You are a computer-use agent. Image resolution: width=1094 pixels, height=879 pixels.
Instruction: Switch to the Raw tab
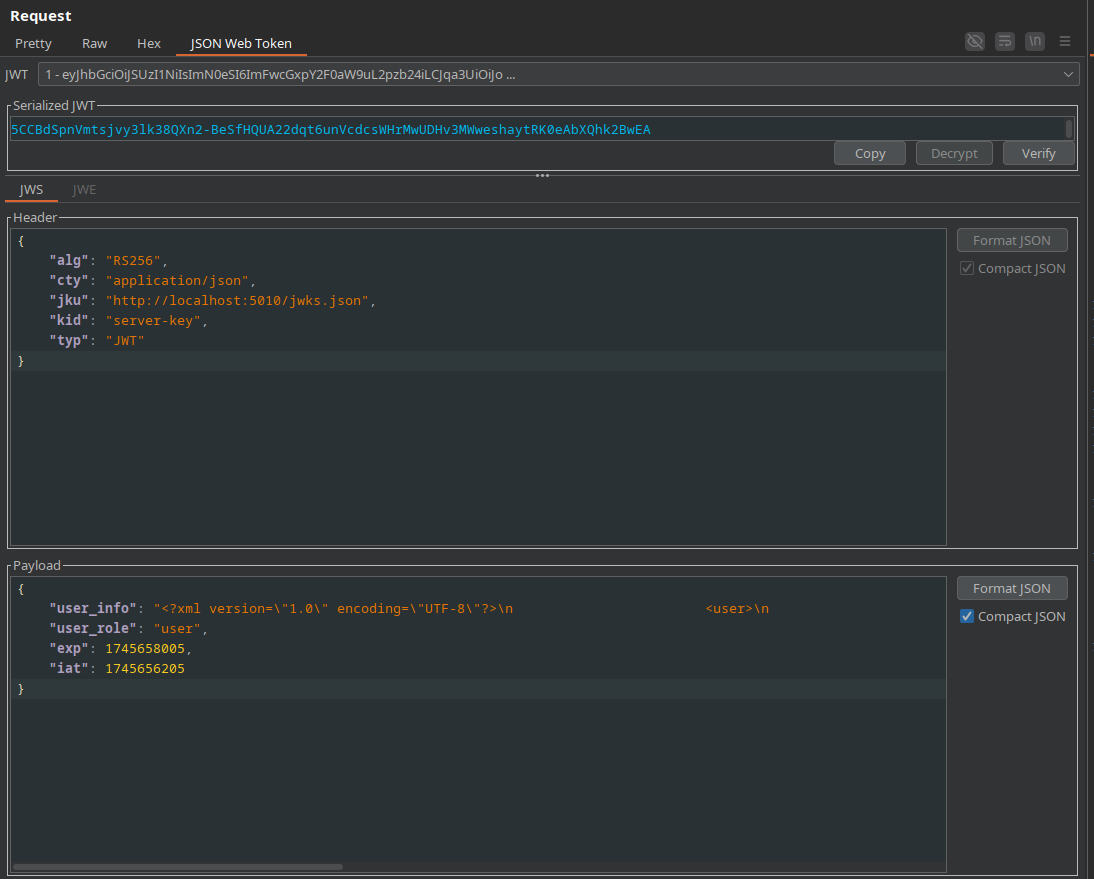click(x=95, y=44)
